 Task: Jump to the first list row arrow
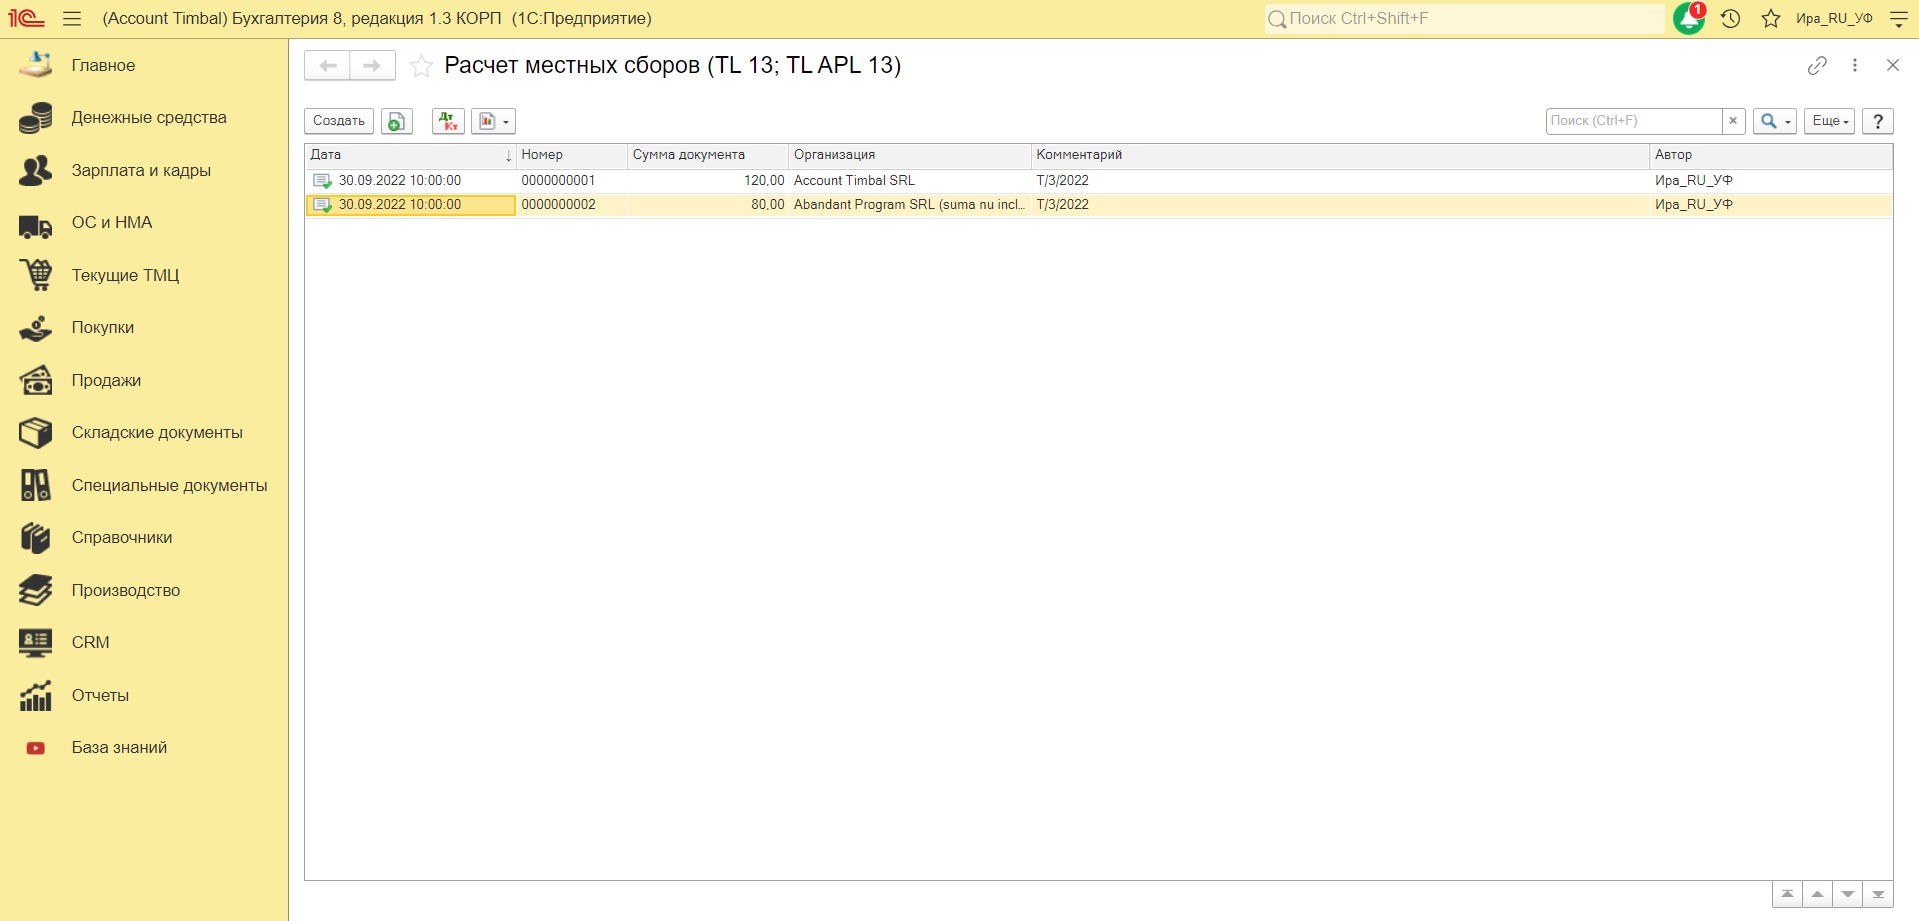coord(1787,894)
